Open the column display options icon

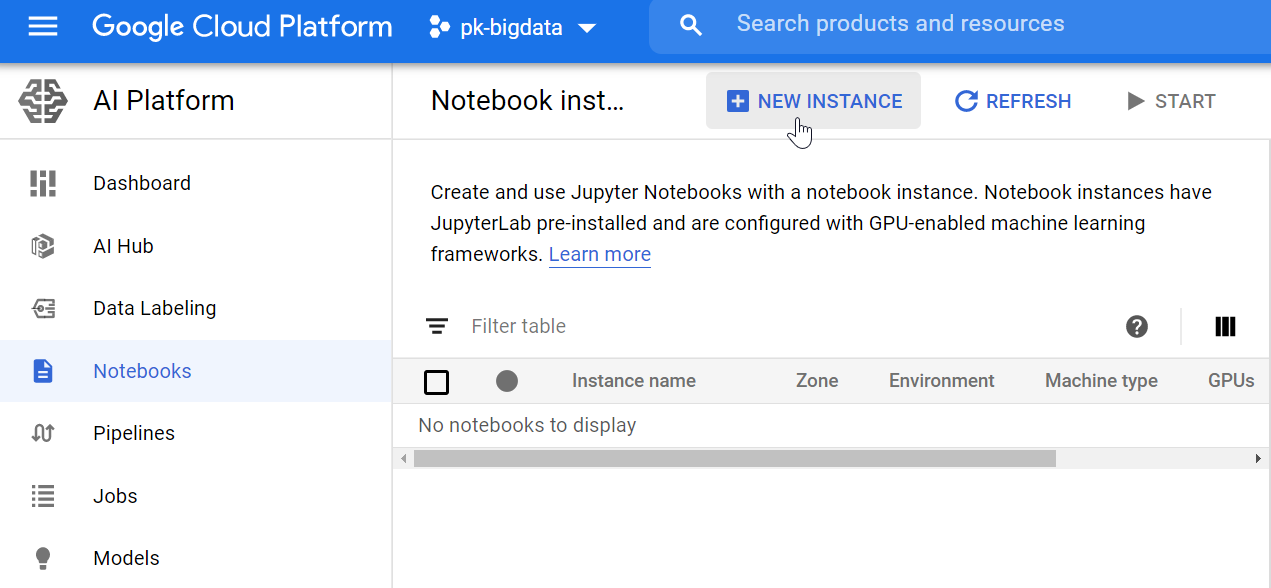click(x=1225, y=326)
